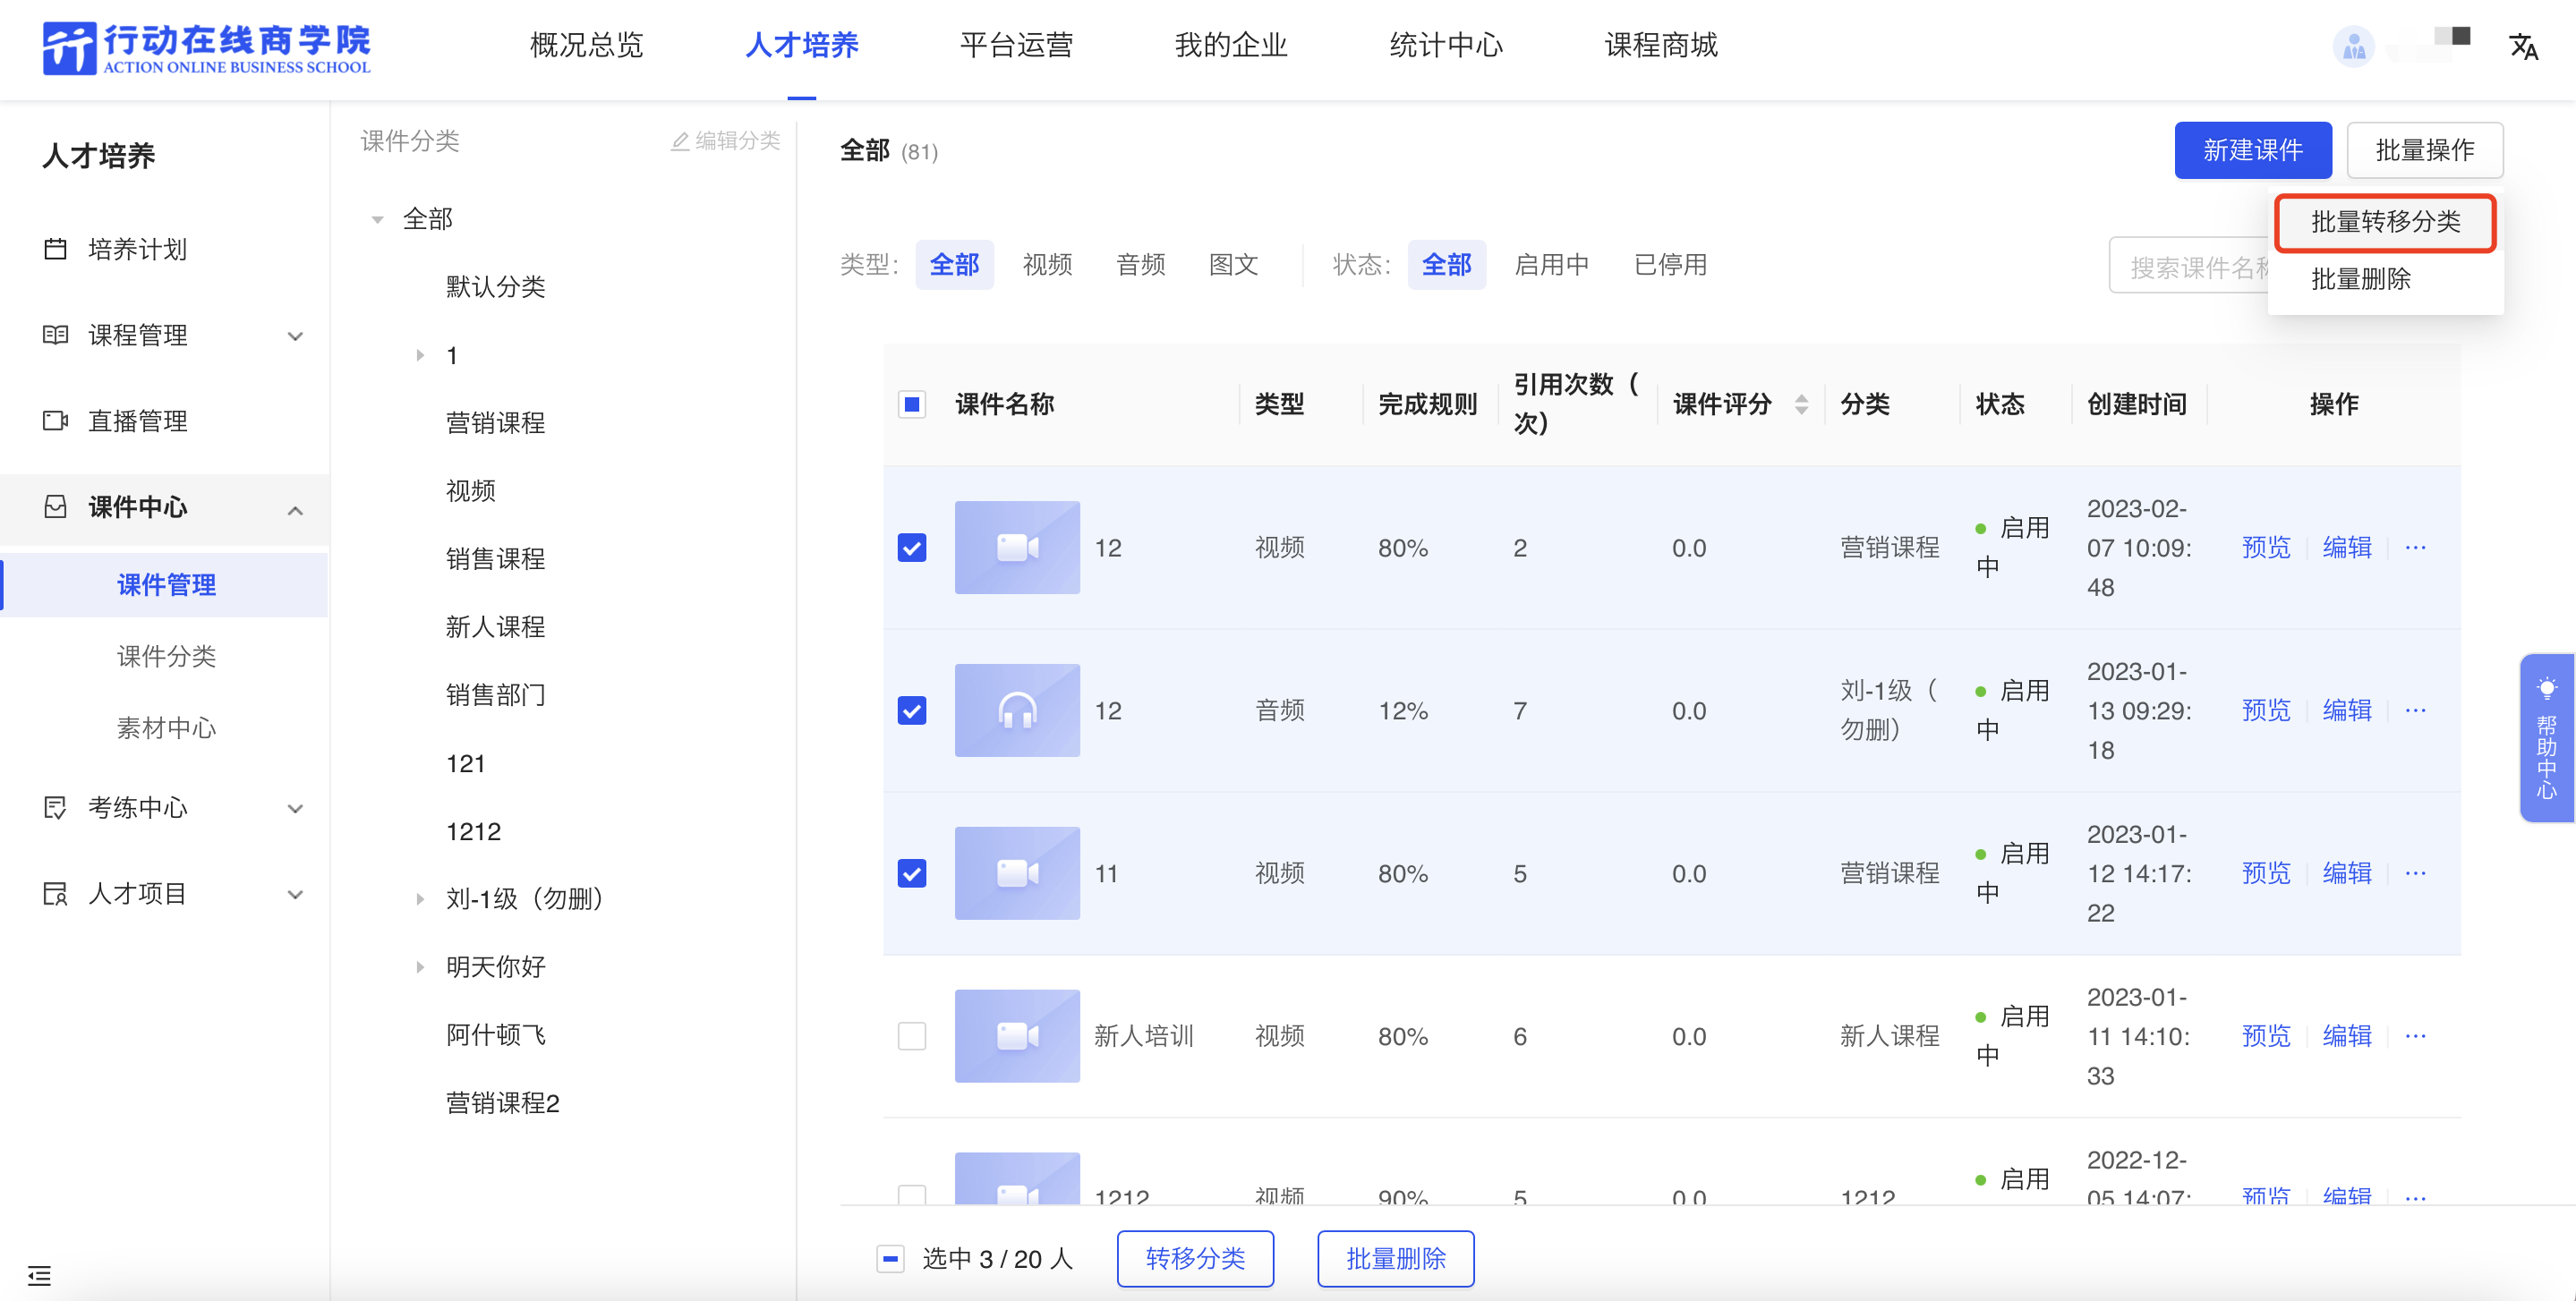Expand the 考练中心 sidebar menu
Image resolution: width=2576 pixels, height=1301 pixels.
pyautogui.click(x=295, y=808)
